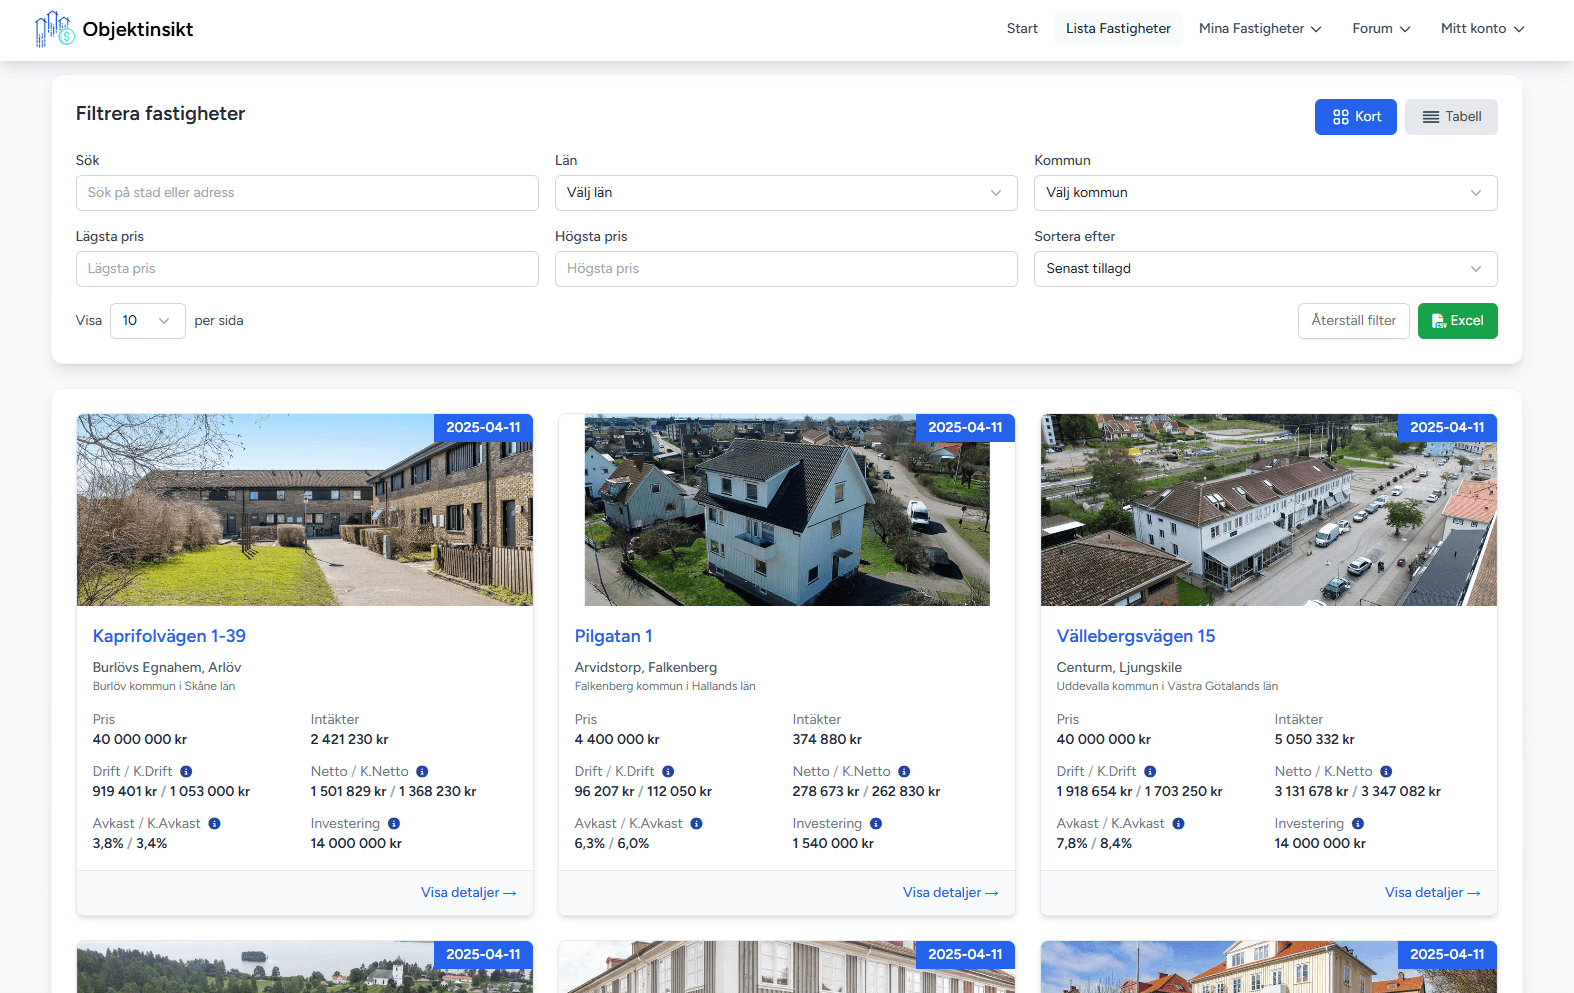Open the per-page count dropdown showing 10
The width and height of the screenshot is (1574, 993).
click(x=147, y=321)
